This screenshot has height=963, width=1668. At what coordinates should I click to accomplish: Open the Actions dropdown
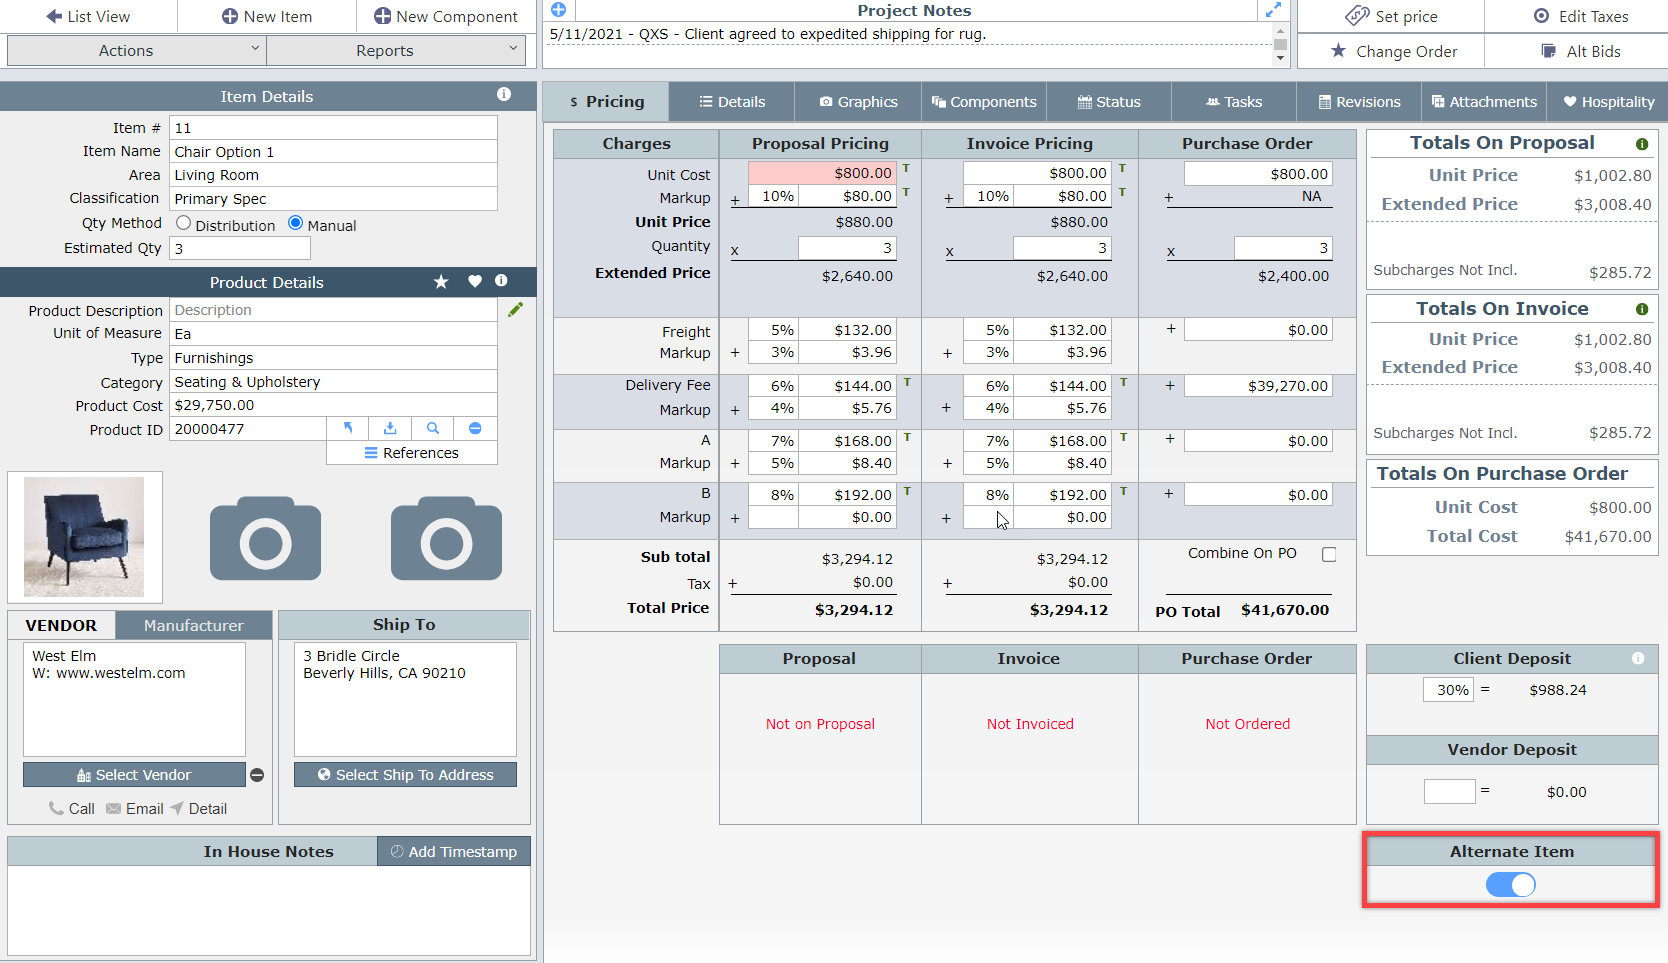point(136,50)
